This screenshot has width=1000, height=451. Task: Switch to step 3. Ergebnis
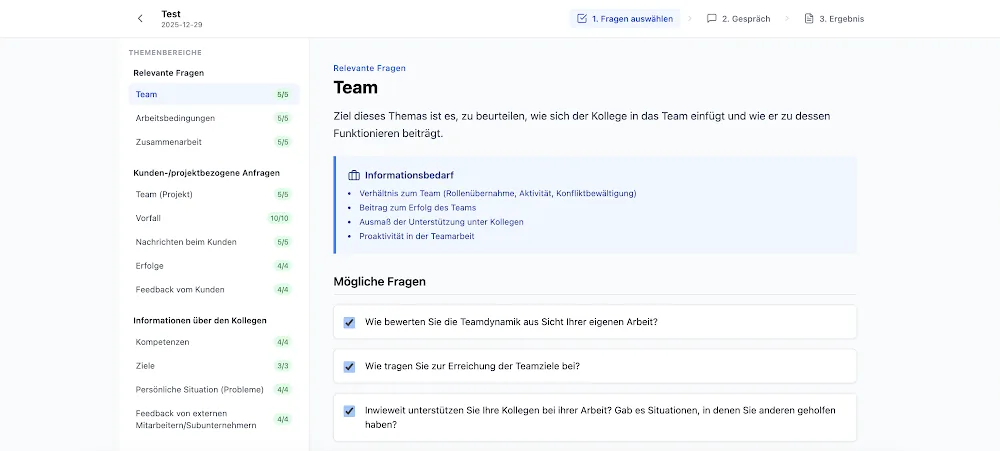(x=834, y=18)
